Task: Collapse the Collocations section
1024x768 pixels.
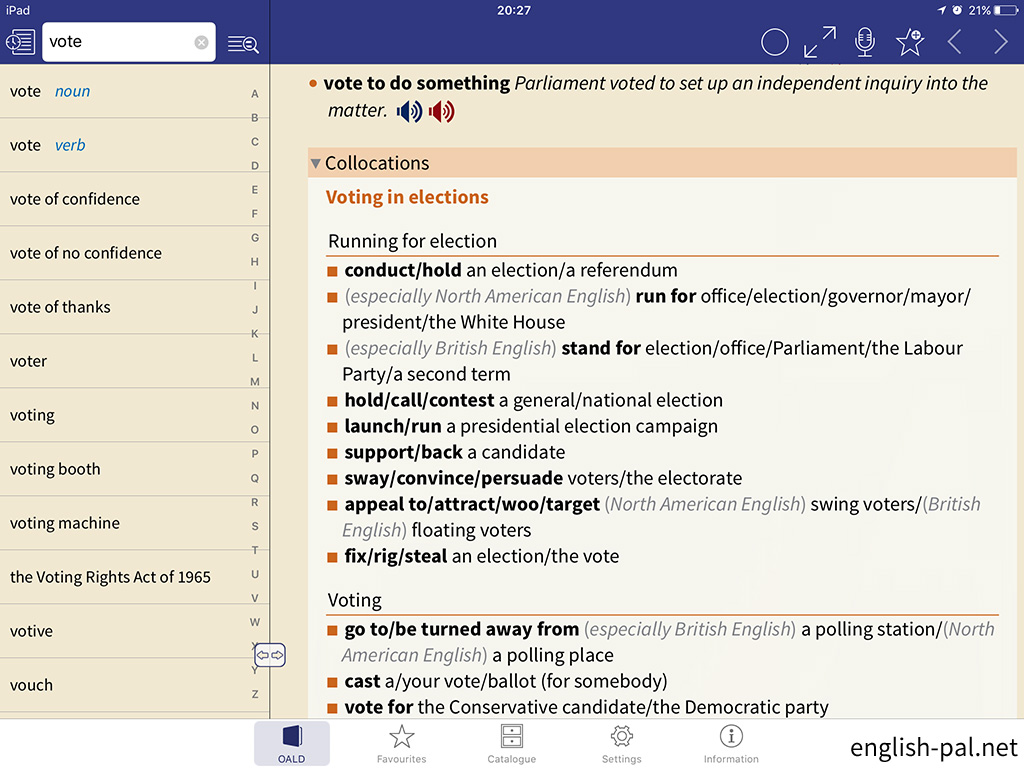Action: pyautogui.click(x=316, y=163)
